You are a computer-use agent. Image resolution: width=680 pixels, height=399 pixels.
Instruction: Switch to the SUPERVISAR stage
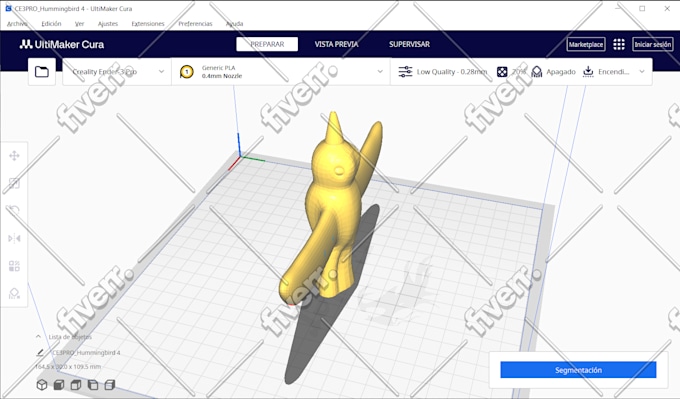point(409,44)
